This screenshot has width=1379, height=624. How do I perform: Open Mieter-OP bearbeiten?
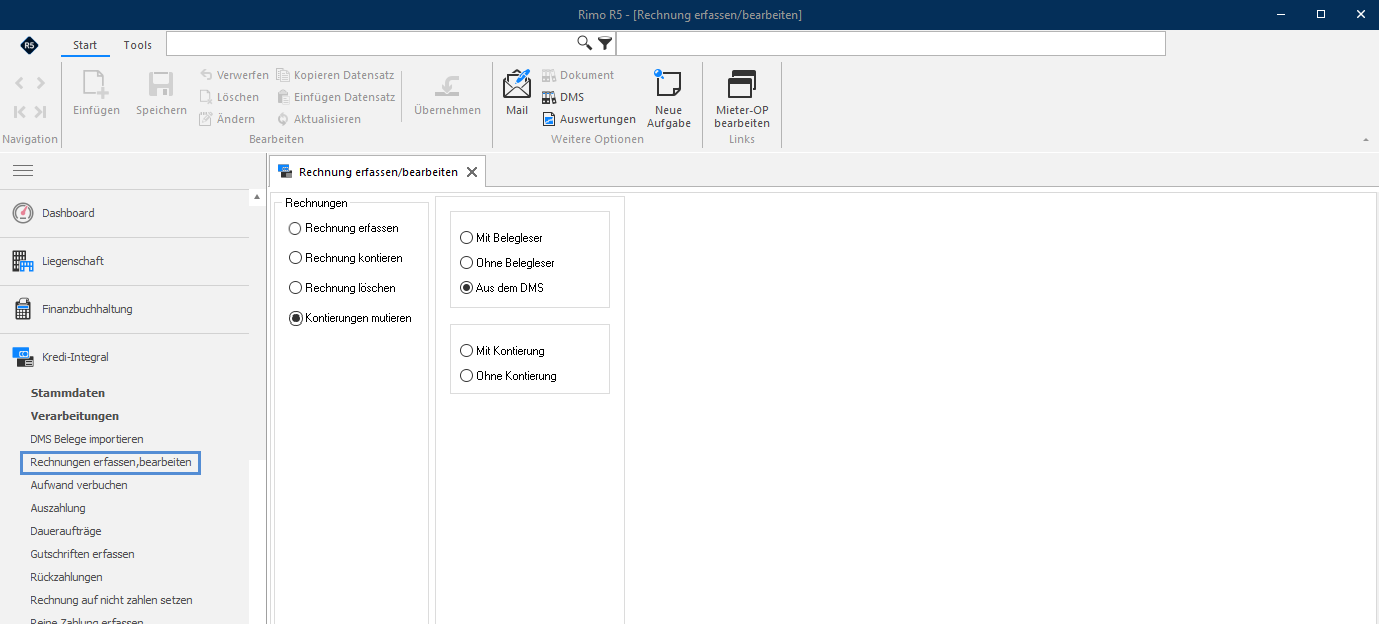click(x=742, y=98)
